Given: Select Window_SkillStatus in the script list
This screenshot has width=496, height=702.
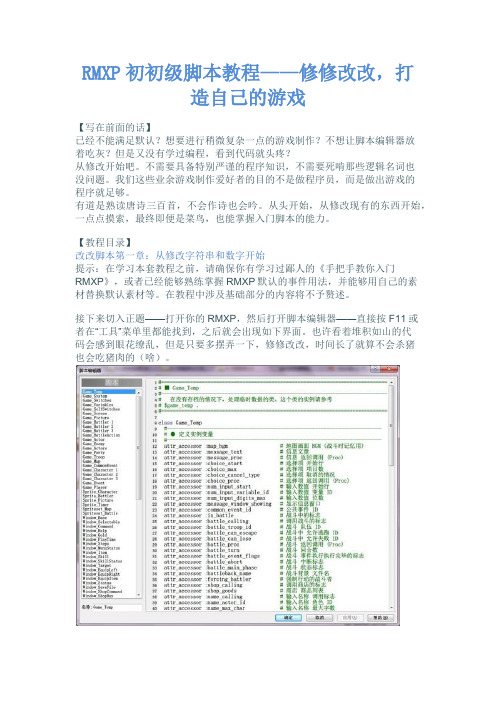Looking at the screenshot, I should (x=109, y=561).
